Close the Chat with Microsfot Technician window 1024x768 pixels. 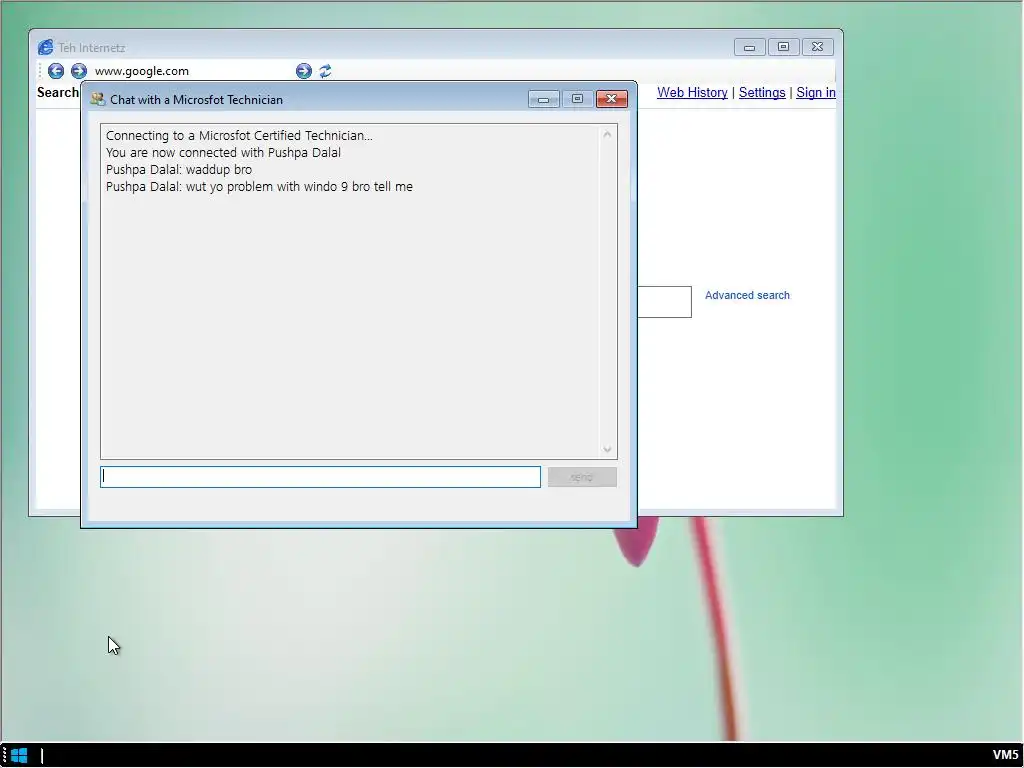[612, 99]
